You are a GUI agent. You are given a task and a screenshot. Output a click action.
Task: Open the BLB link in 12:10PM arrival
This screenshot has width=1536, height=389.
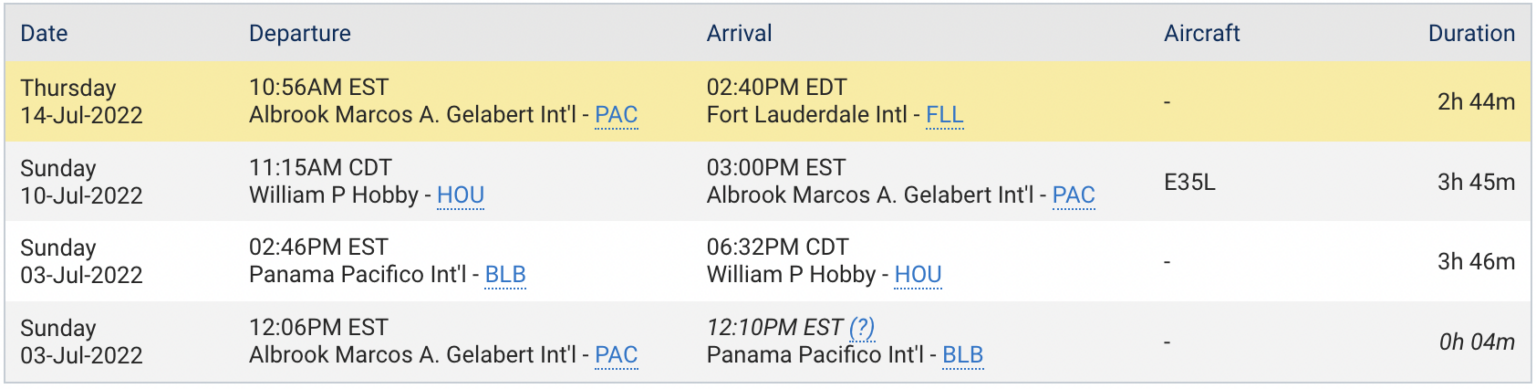963,355
